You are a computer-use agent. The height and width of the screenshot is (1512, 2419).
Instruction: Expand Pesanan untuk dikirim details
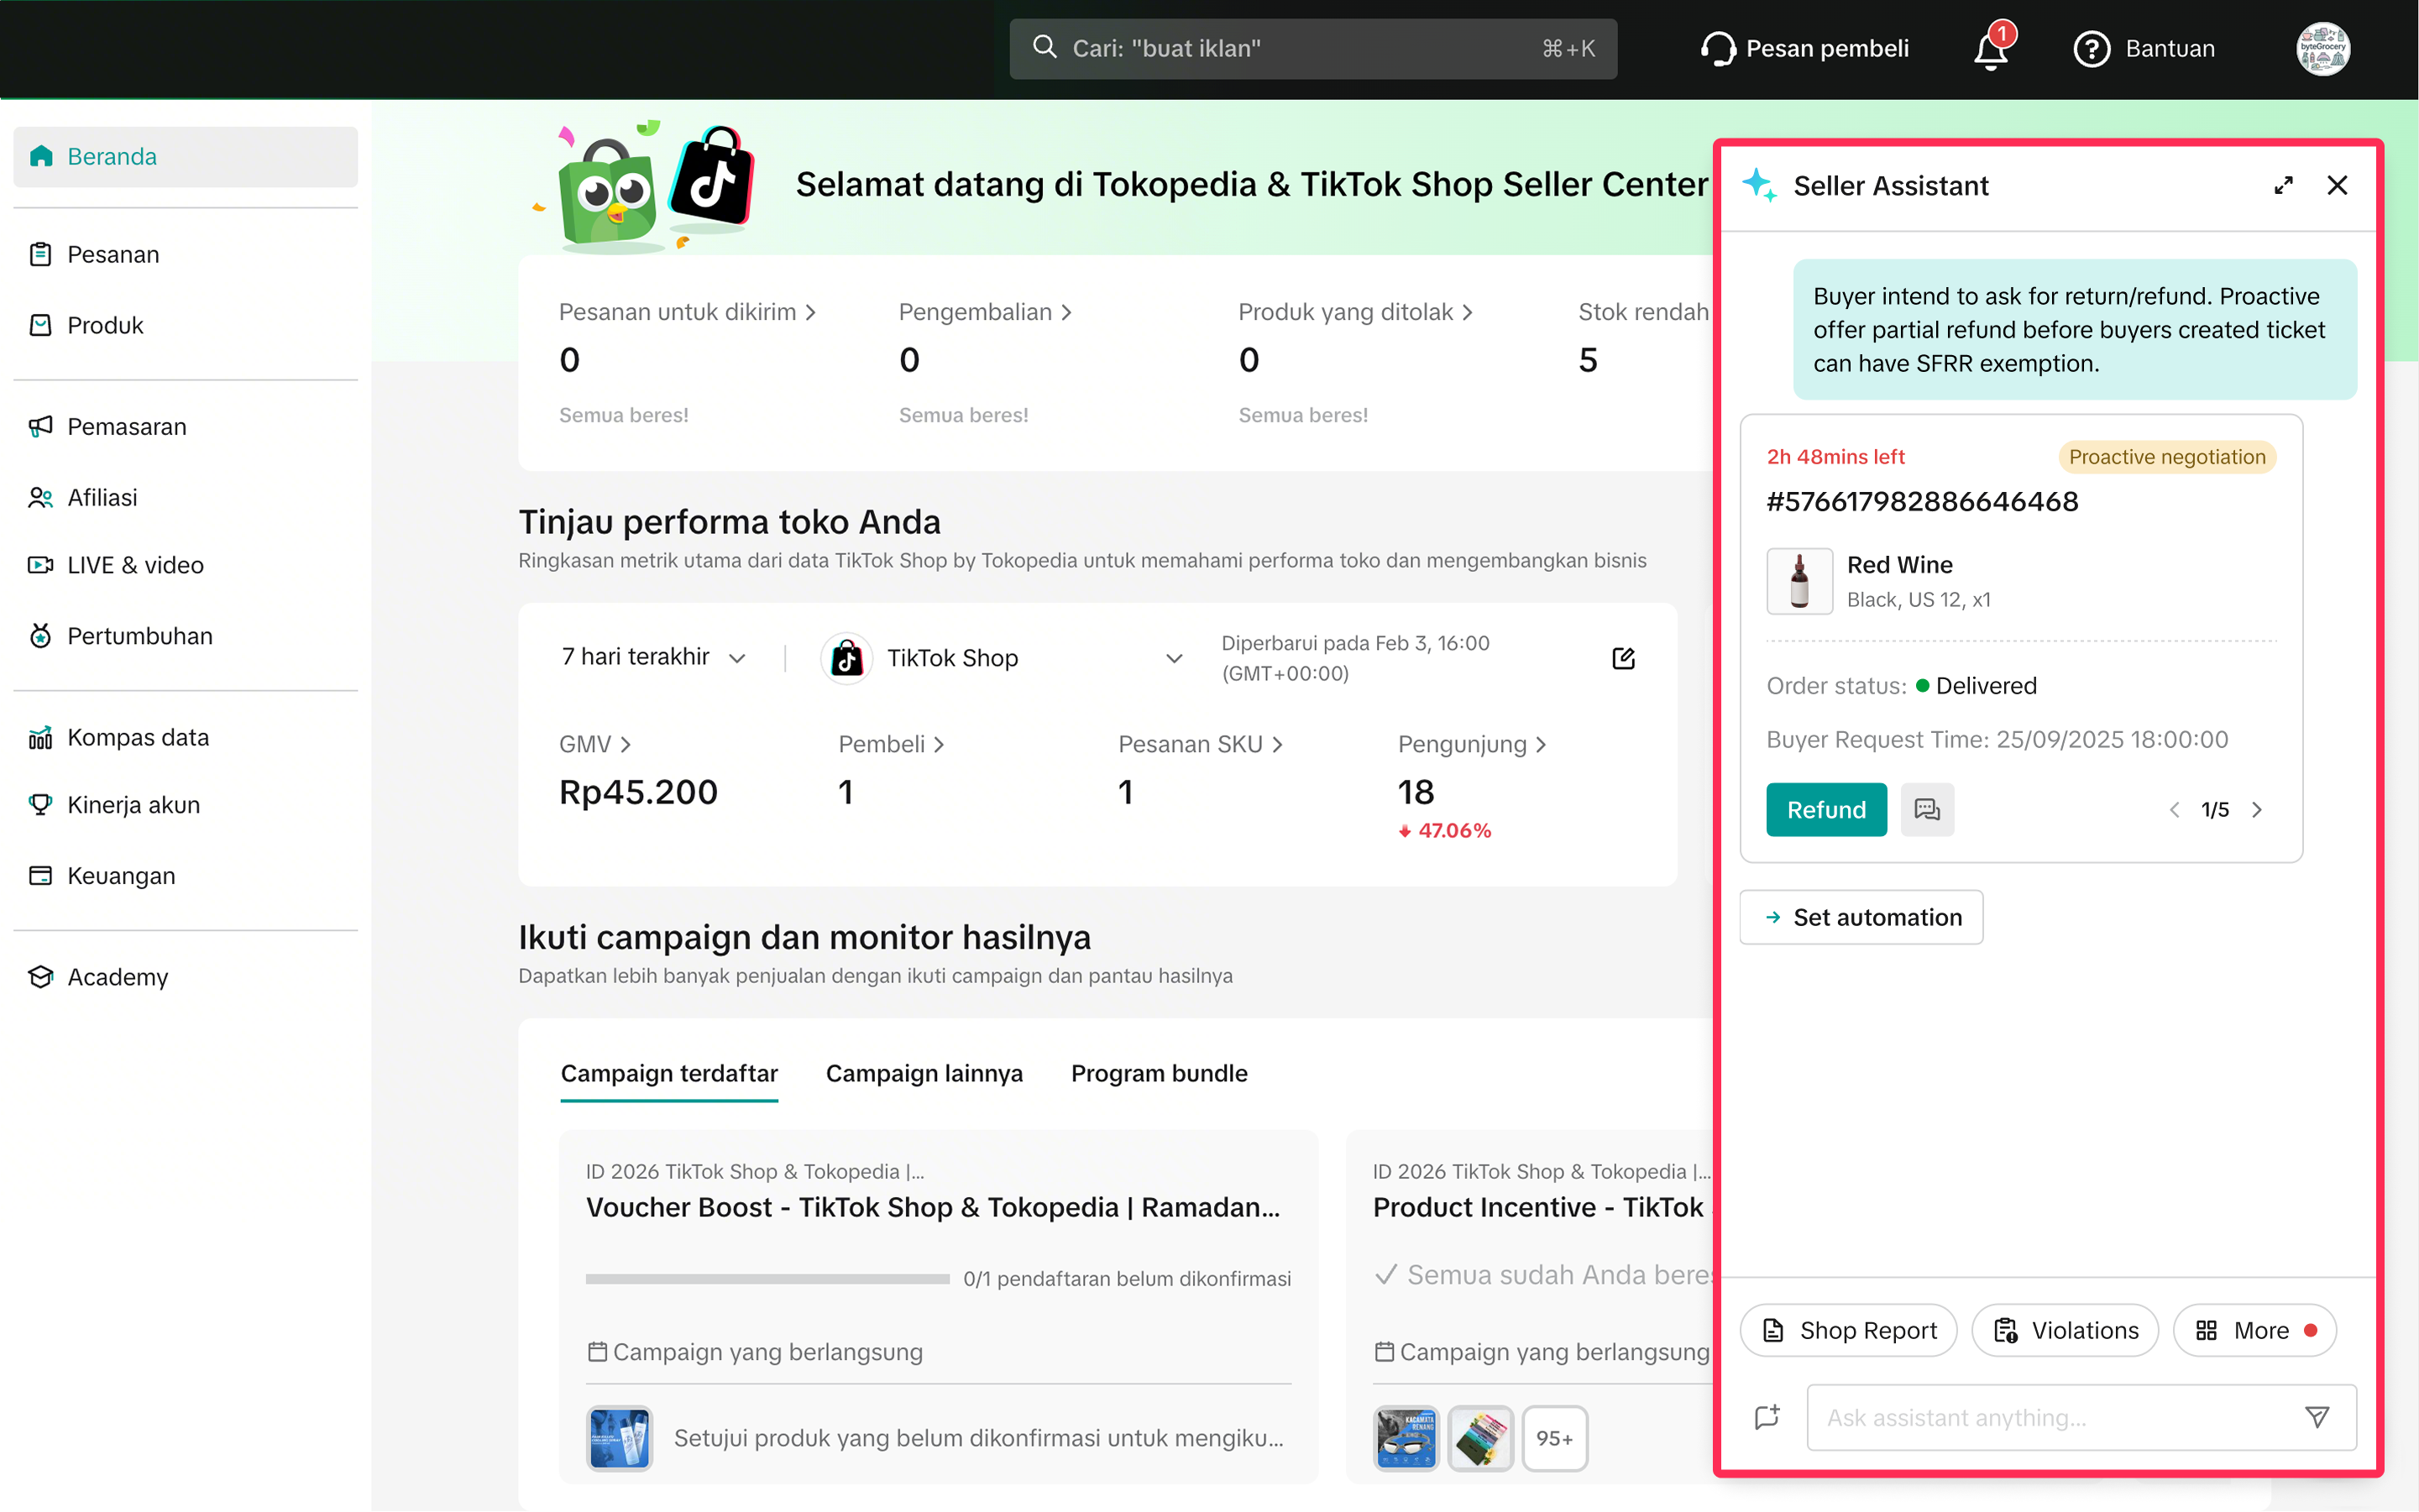tap(687, 312)
